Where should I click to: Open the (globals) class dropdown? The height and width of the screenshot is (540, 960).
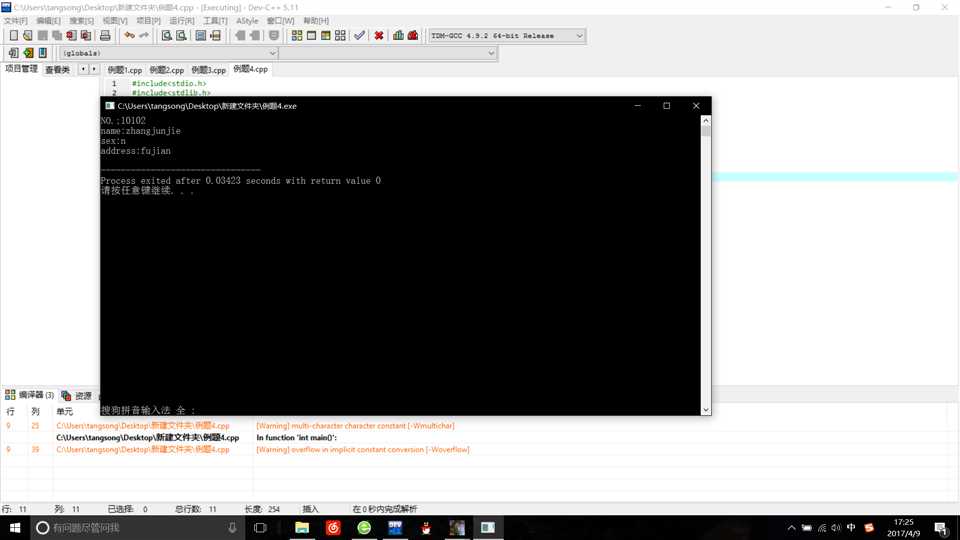point(168,53)
